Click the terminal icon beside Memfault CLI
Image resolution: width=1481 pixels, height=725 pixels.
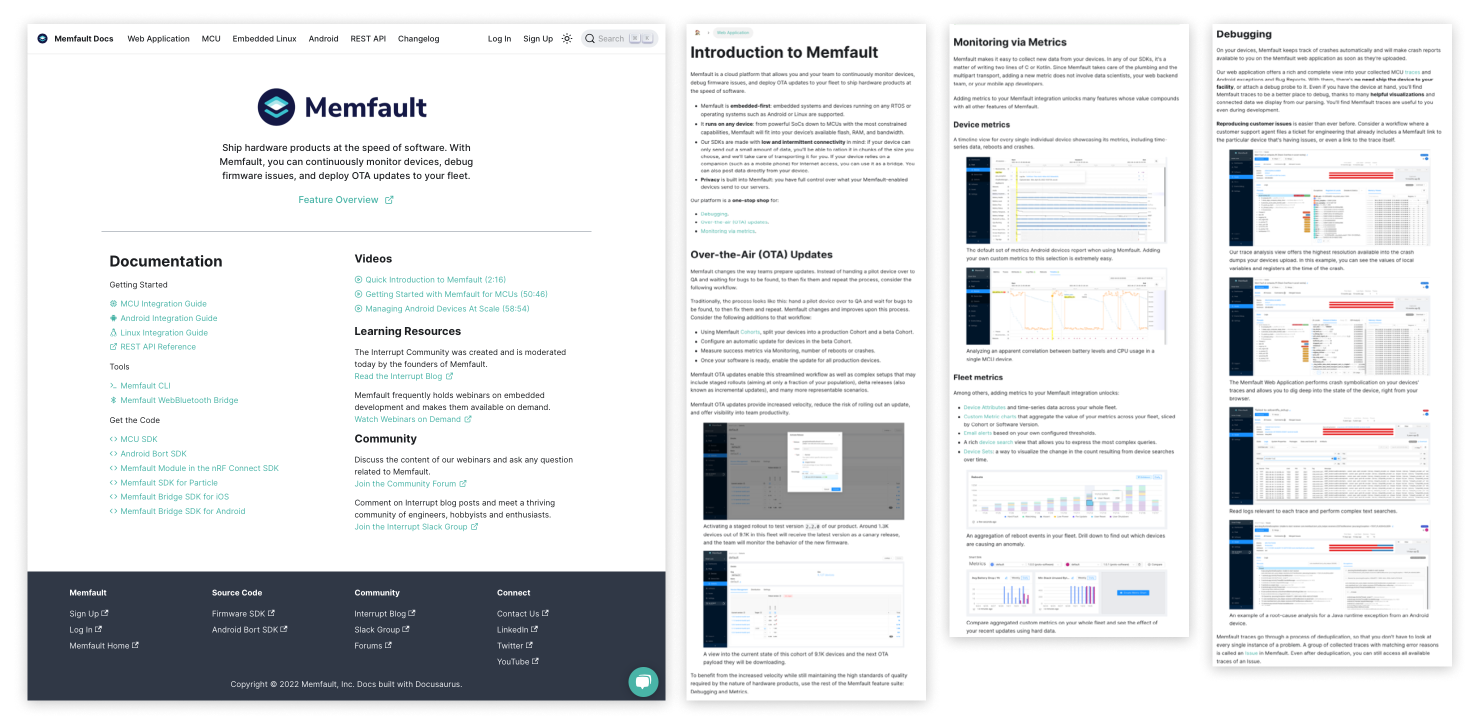(114, 385)
